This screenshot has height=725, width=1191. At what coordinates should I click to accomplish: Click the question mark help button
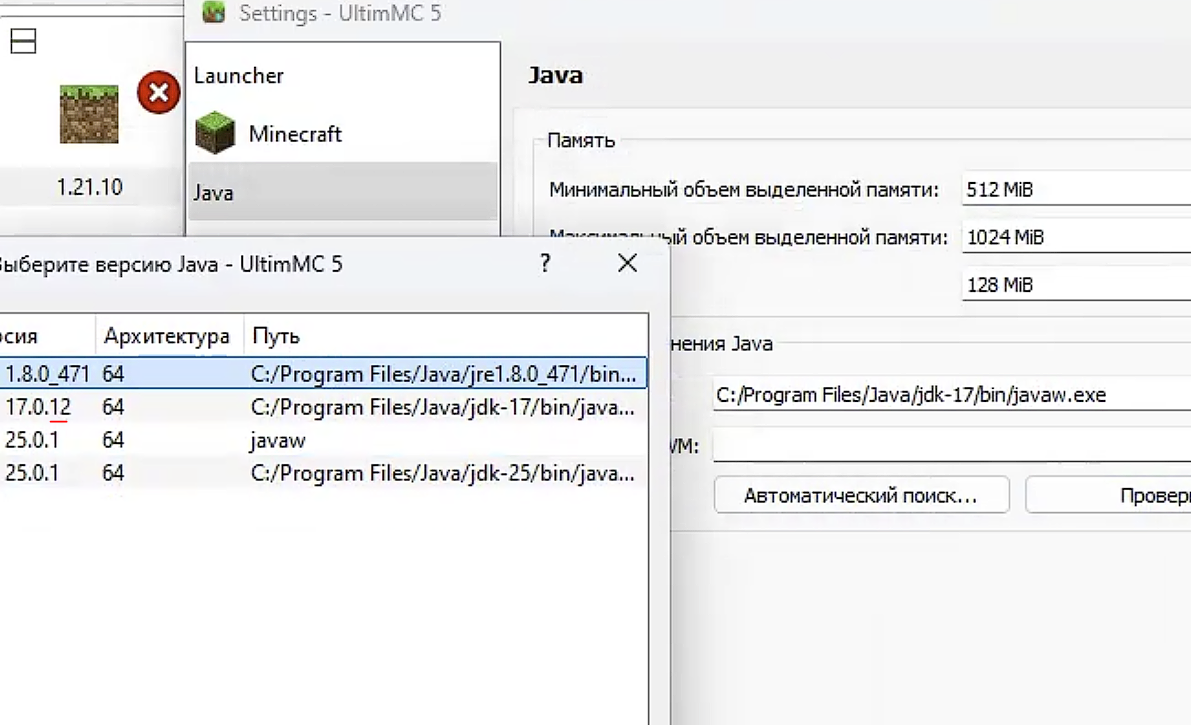tap(545, 263)
